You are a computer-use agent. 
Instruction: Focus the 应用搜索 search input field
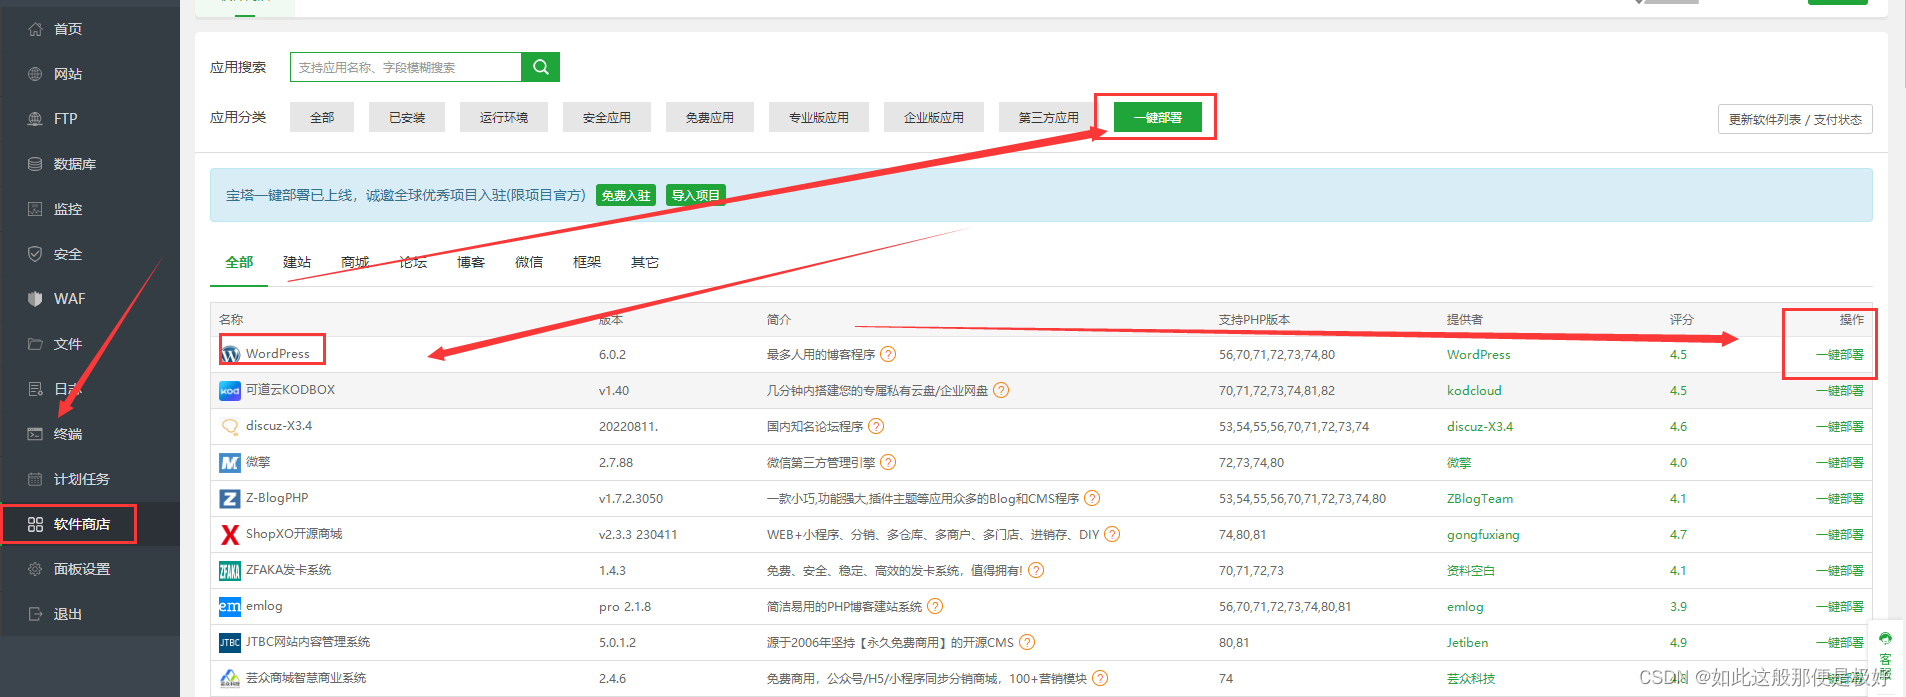[406, 67]
